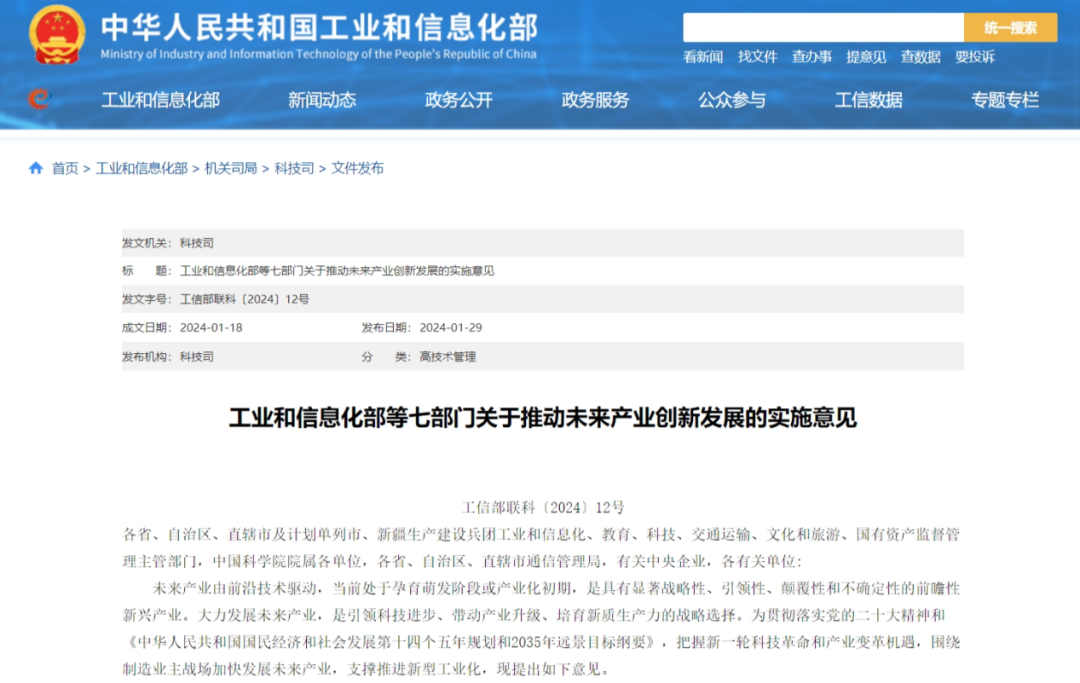Open the 政务公开 nav menu

click(459, 101)
